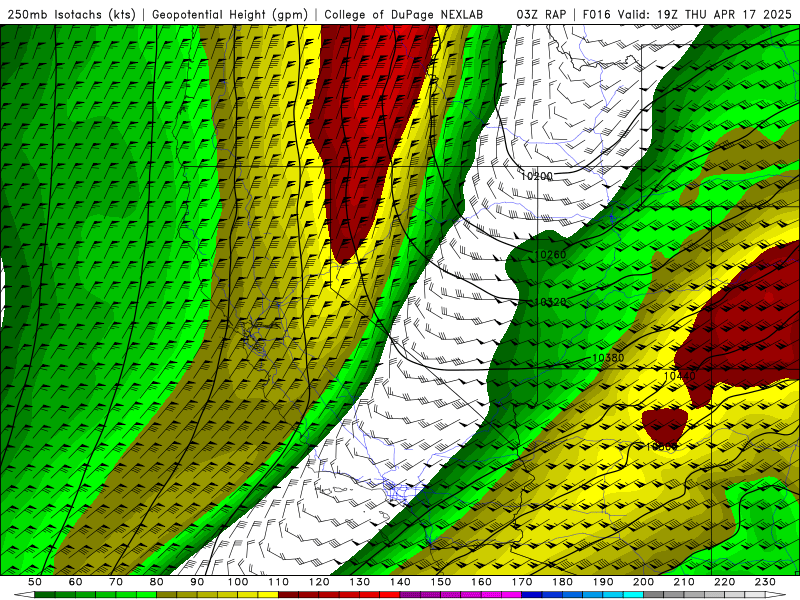
Task: Click the 110 value on the color scale
Action: (x=279, y=582)
